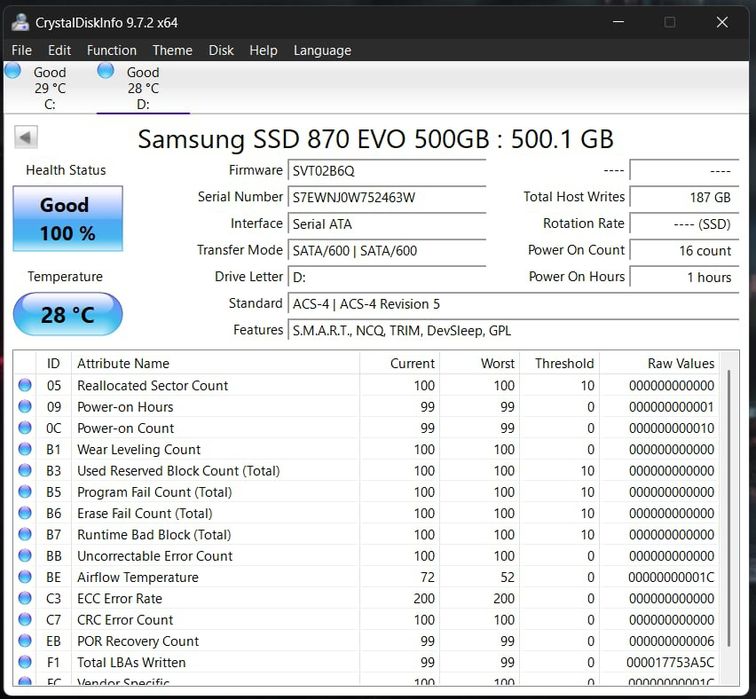Image resolution: width=756 pixels, height=699 pixels.
Task: Click the Firmware field SVT02B6Q
Action: pos(387,171)
